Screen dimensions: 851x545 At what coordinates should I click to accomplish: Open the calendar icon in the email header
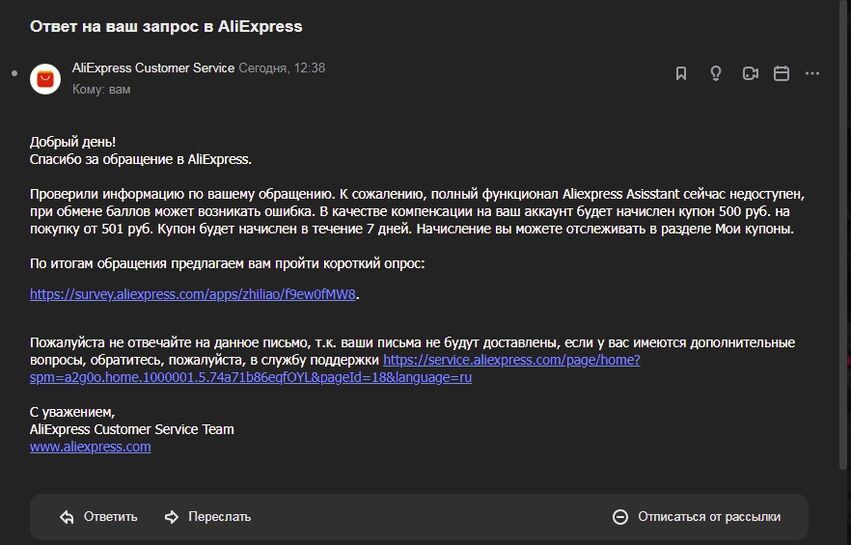point(782,73)
